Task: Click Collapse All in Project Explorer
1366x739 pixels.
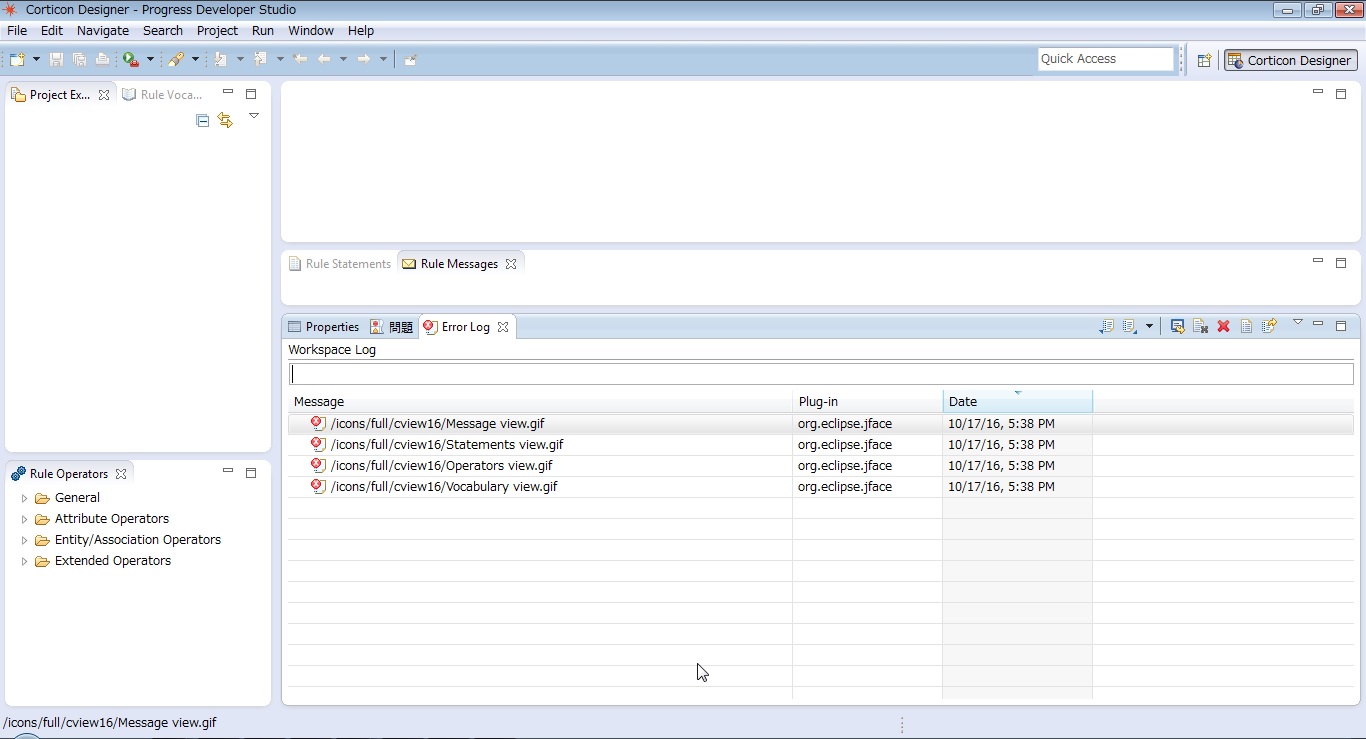Action: click(203, 120)
